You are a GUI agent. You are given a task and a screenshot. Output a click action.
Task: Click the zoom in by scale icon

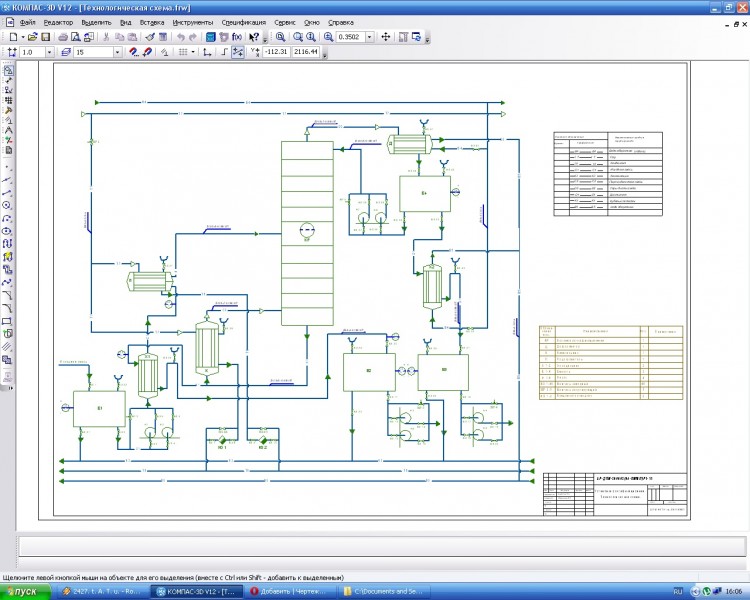tap(328, 37)
